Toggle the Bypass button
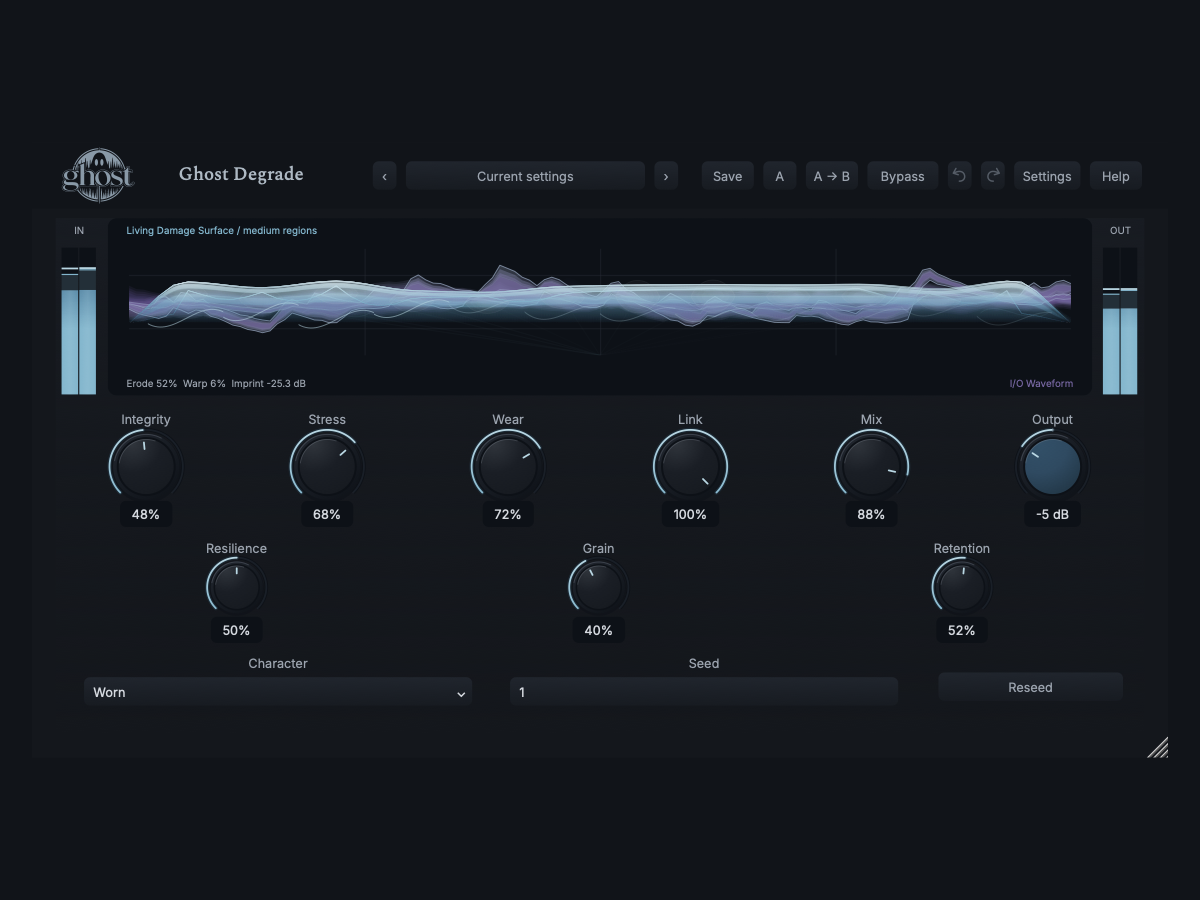Screen dimensions: 1200x900 [902, 176]
